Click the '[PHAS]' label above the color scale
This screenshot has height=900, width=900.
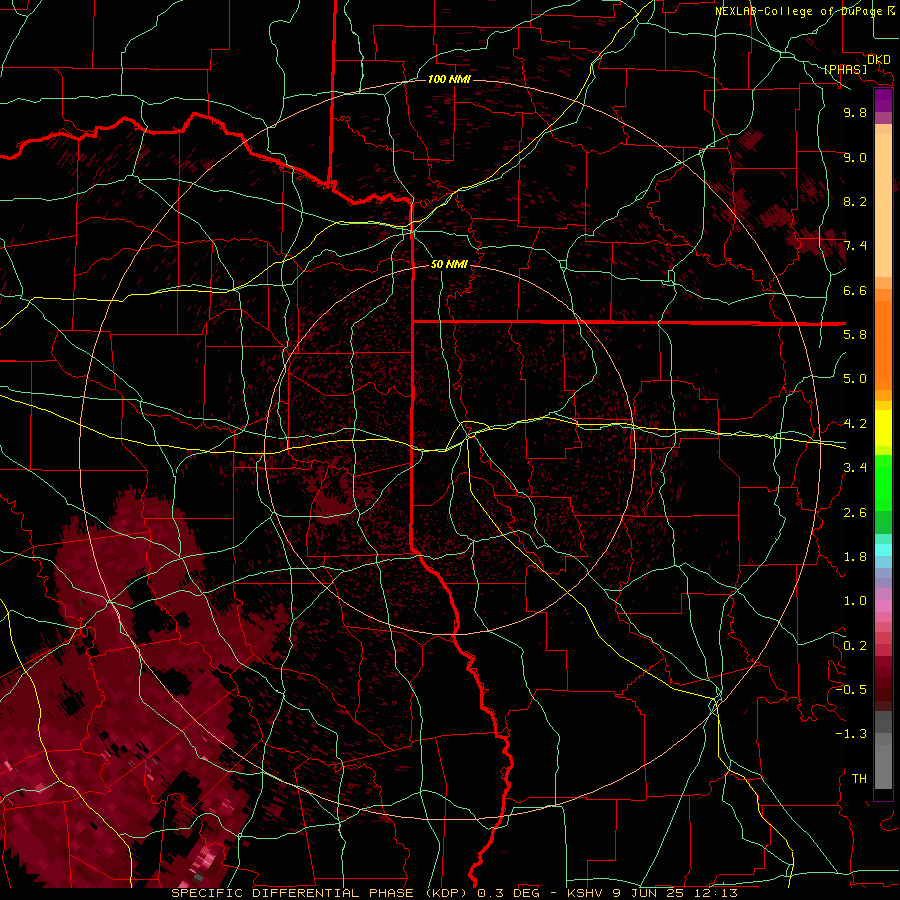pyautogui.click(x=845, y=69)
